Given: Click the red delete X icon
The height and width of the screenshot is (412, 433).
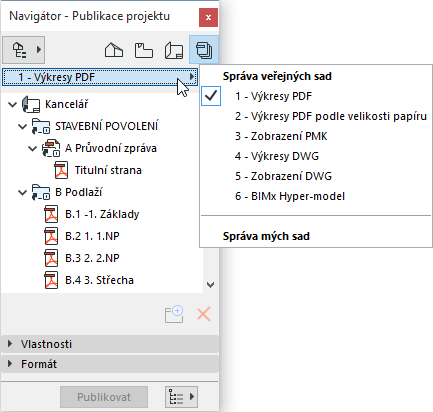Looking at the screenshot, I should pos(204,314).
